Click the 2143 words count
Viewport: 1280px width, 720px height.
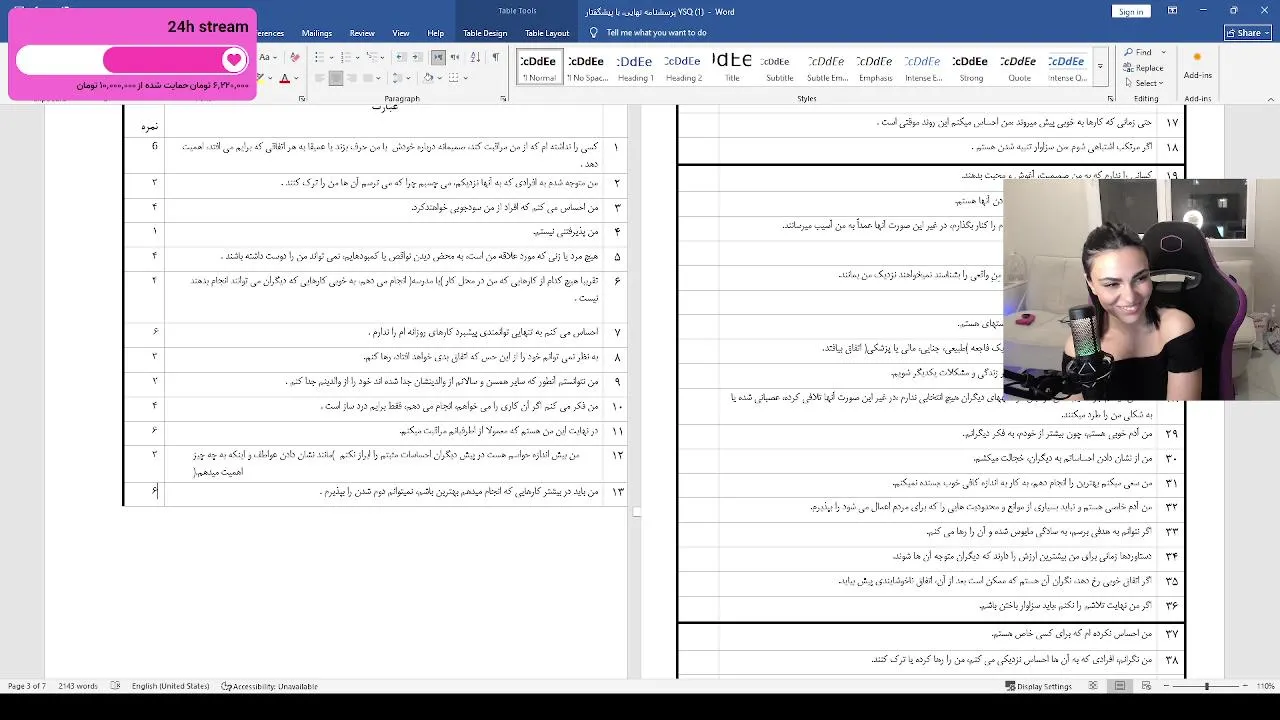point(78,686)
